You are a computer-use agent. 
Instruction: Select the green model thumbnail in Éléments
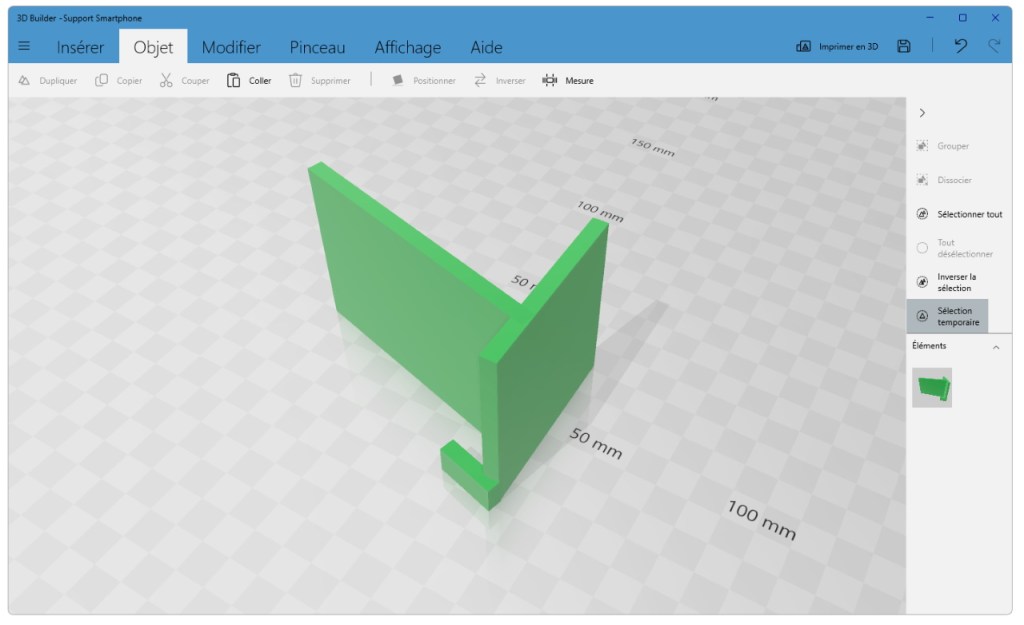click(x=932, y=387)
